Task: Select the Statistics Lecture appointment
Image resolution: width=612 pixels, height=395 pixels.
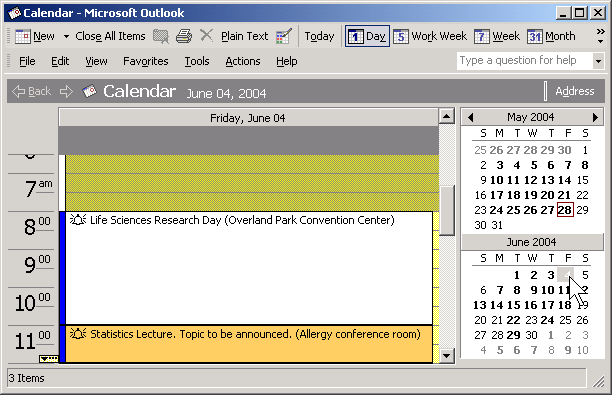Action: [x=249, y=344]
